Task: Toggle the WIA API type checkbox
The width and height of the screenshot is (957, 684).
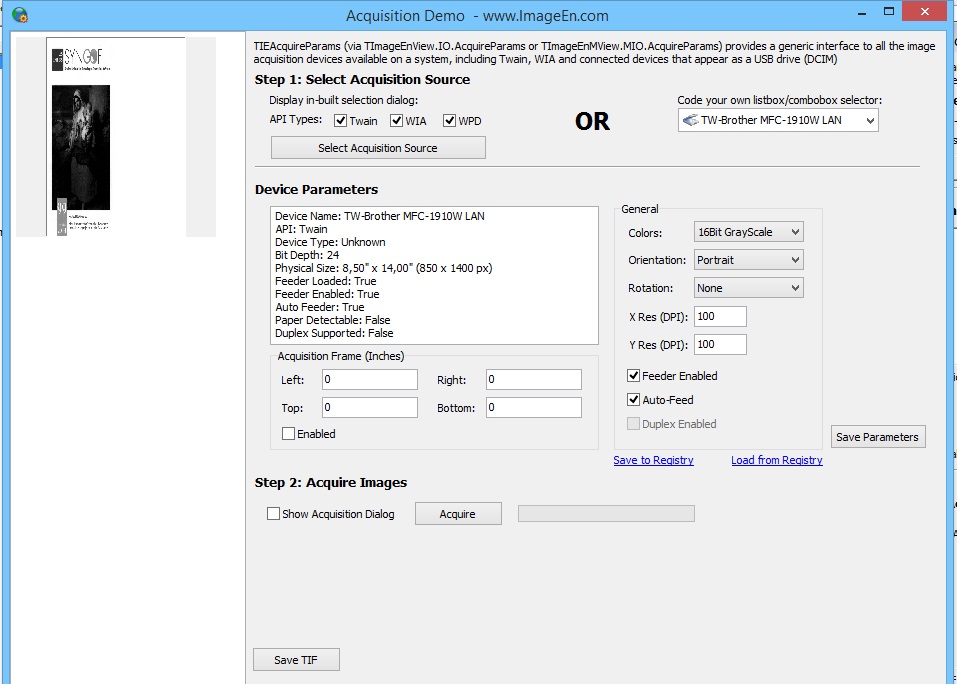Action: pos(396,121)
